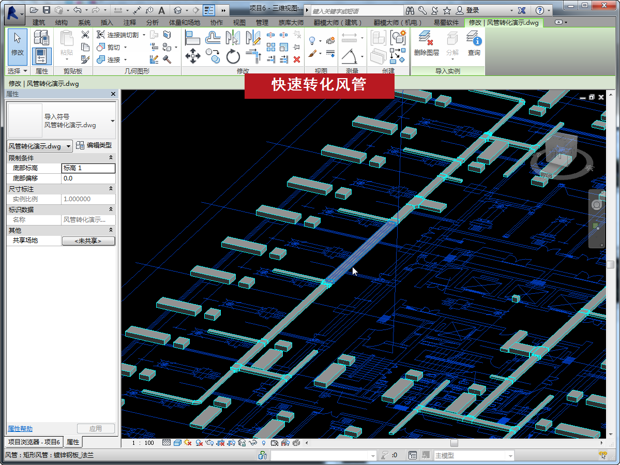Click the Help question mark icon
This screenshot has height=465, width=620.
(x=541, y=10)
